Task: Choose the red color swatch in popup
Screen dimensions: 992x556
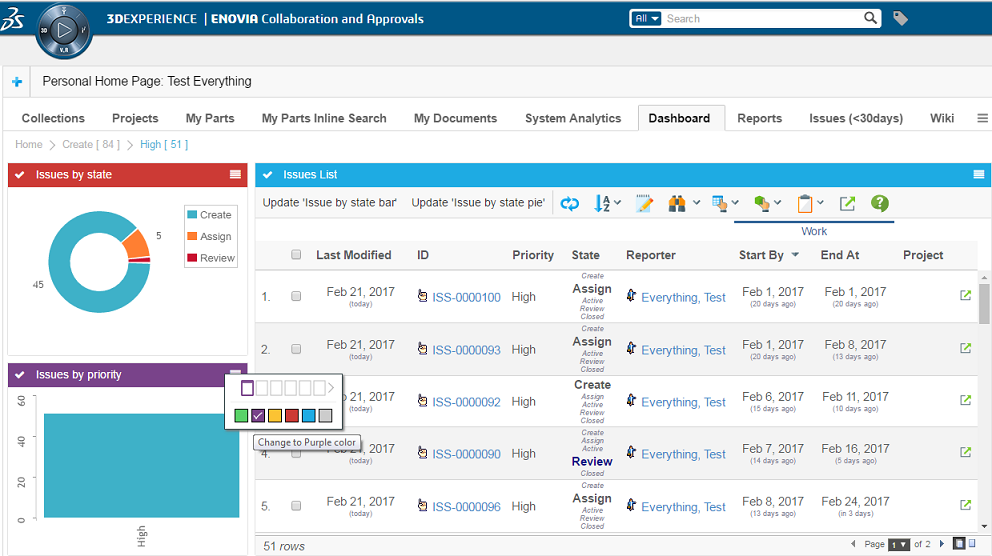Action: pyautogui.click(x=291, y=415)
